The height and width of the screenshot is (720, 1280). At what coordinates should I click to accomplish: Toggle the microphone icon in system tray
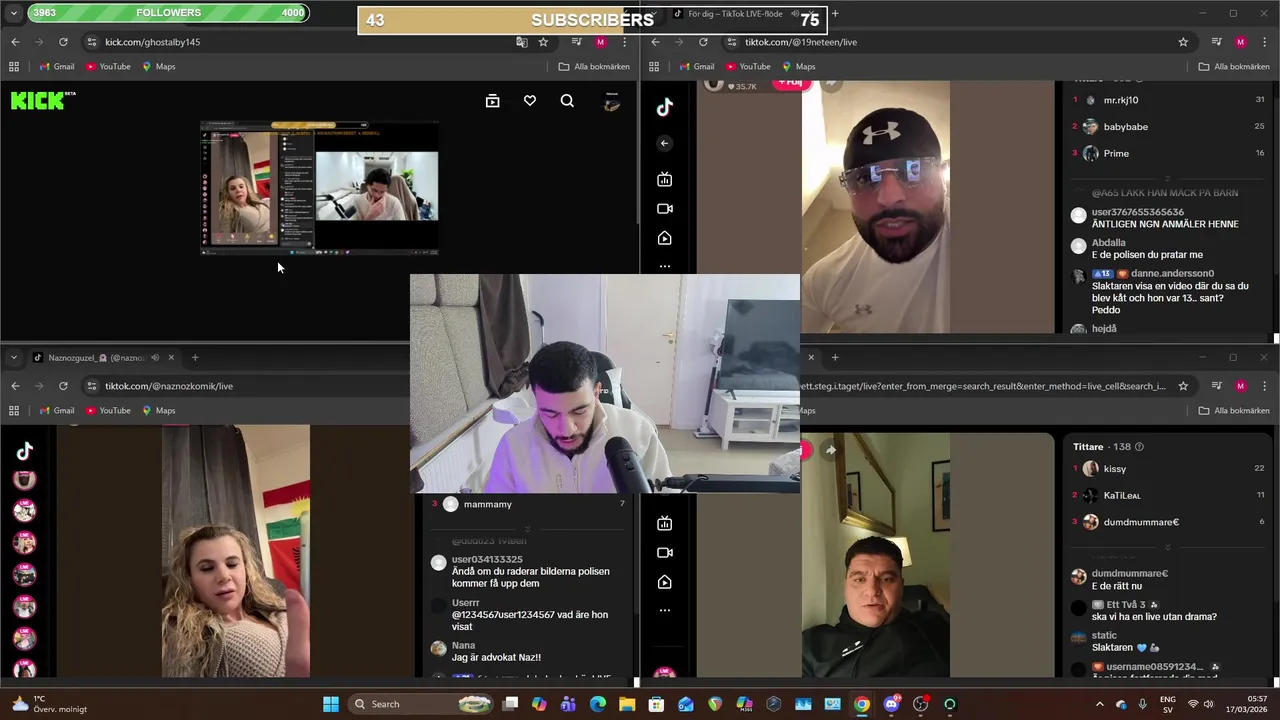pos(1143,704)
